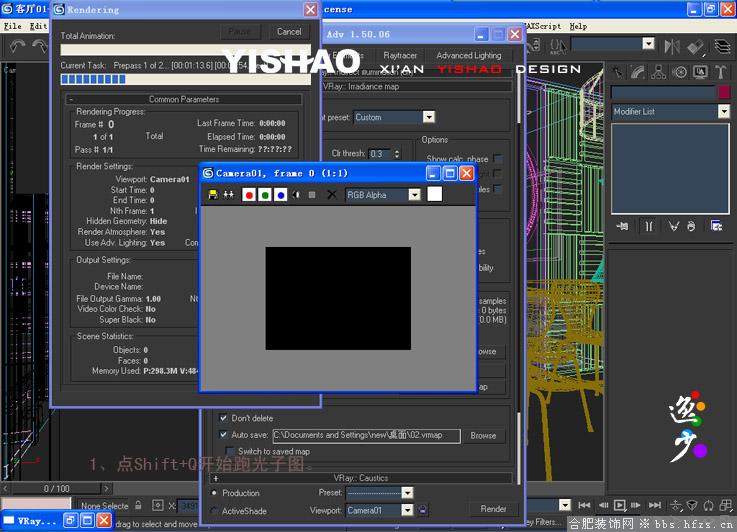Click the white color swatch in frame window
Image resolution: width=737 pixels, height=532 pixels.
(x=434, y=194)
